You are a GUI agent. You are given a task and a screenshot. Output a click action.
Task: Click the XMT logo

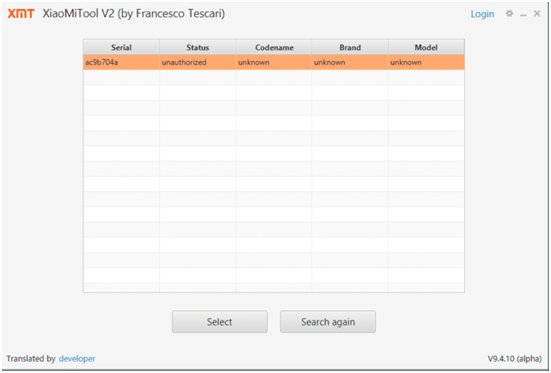click(x=21, y=14)
